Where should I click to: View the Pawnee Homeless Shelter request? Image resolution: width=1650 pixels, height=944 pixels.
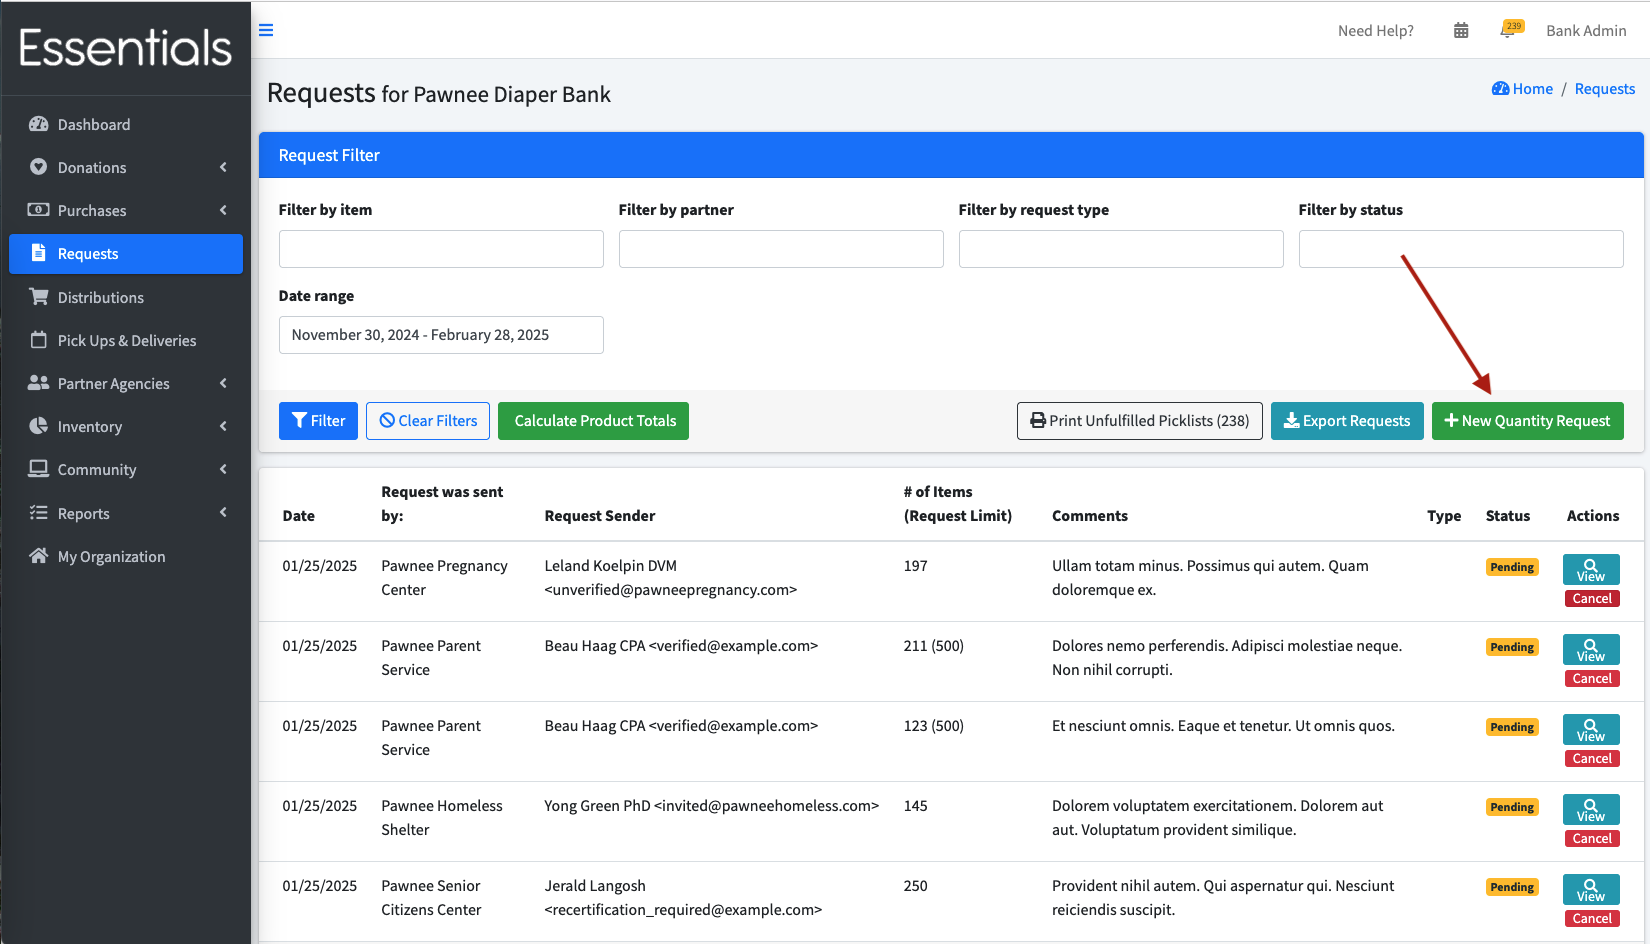coord(1591,810)
